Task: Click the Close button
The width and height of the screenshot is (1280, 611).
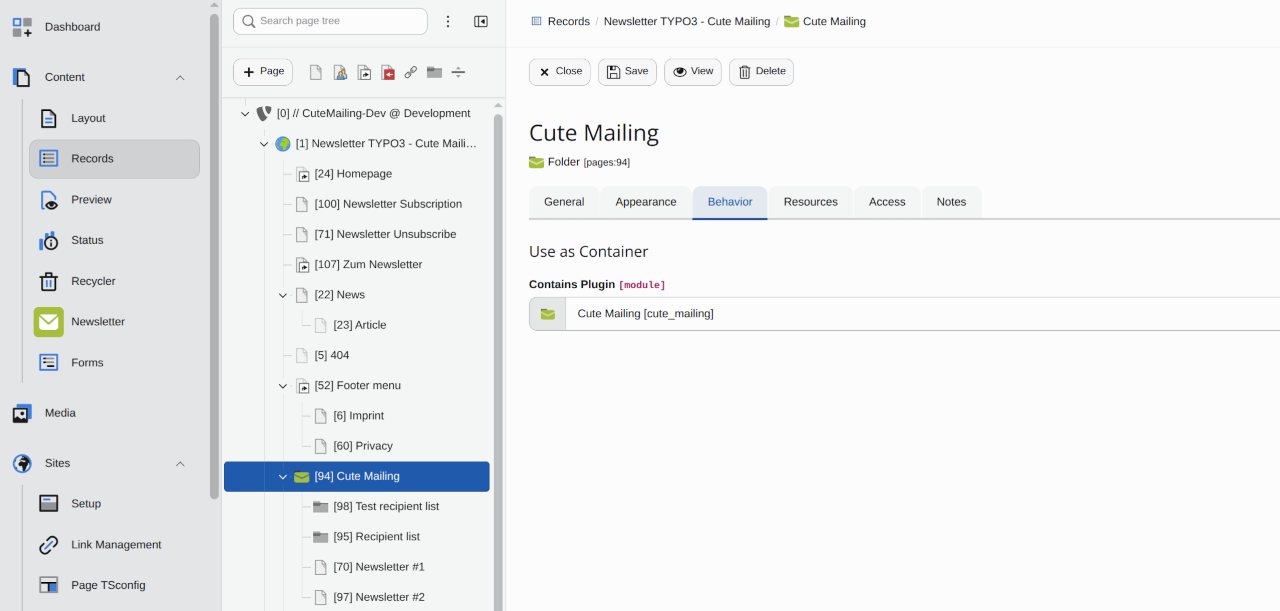Action: (560, 72)
